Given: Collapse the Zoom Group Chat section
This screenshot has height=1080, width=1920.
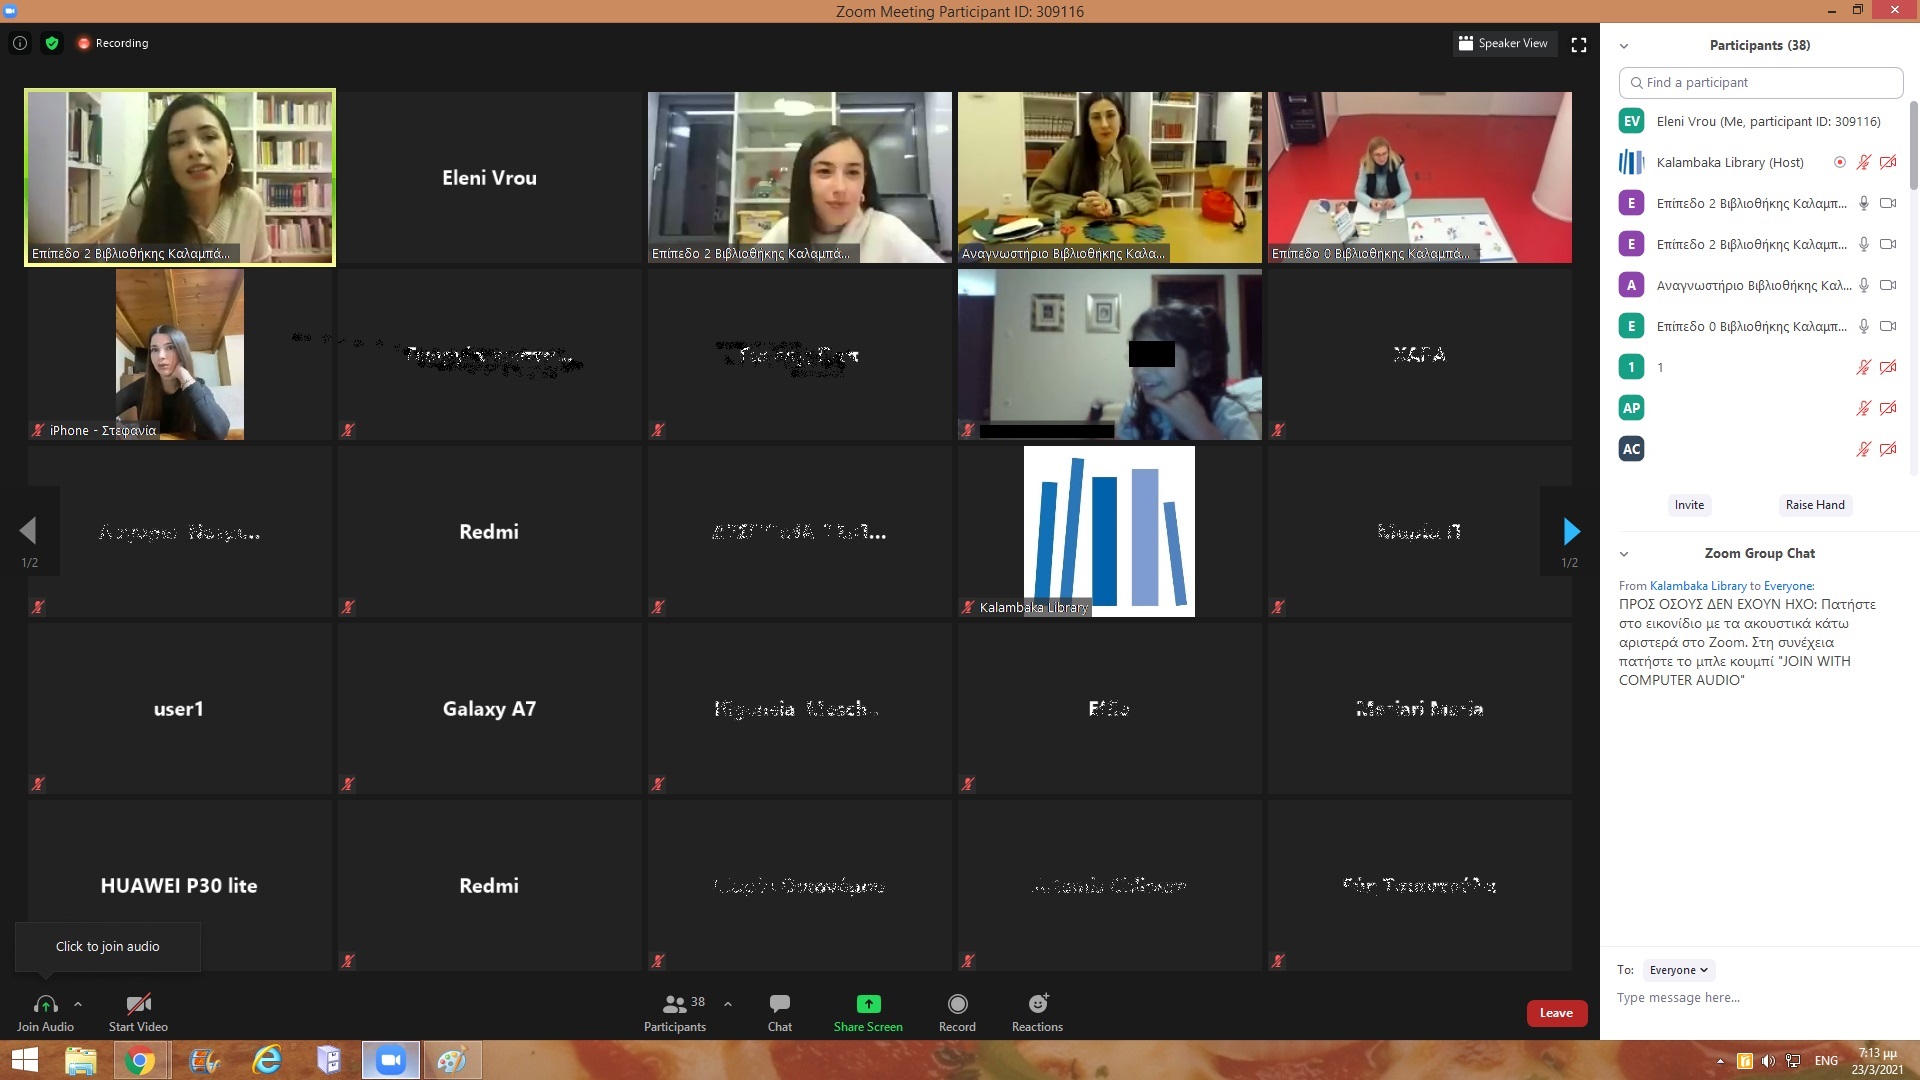Looking at the screenshot, I should click(x=1624, y=554).
